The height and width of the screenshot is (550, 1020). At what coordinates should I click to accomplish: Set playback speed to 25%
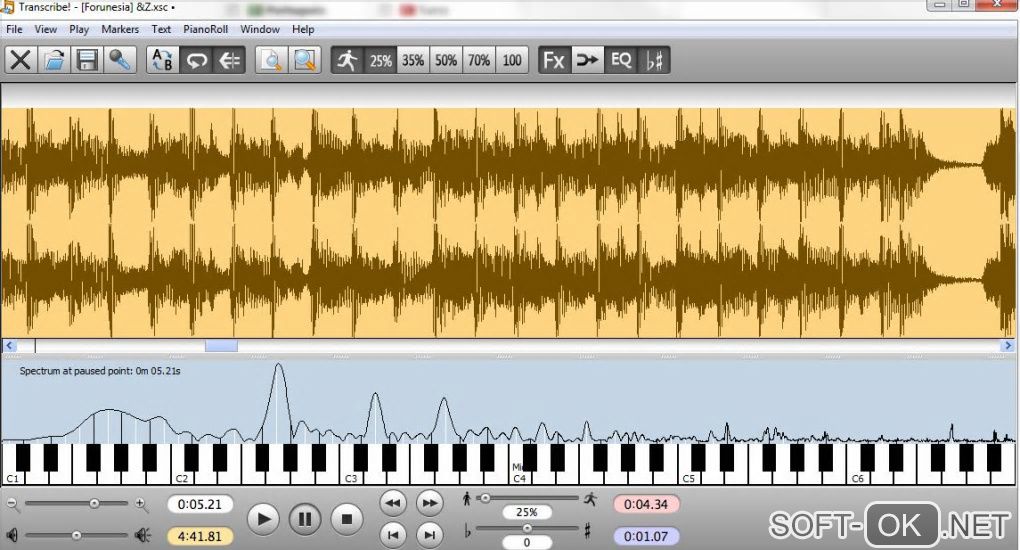(x=381, y=60)
